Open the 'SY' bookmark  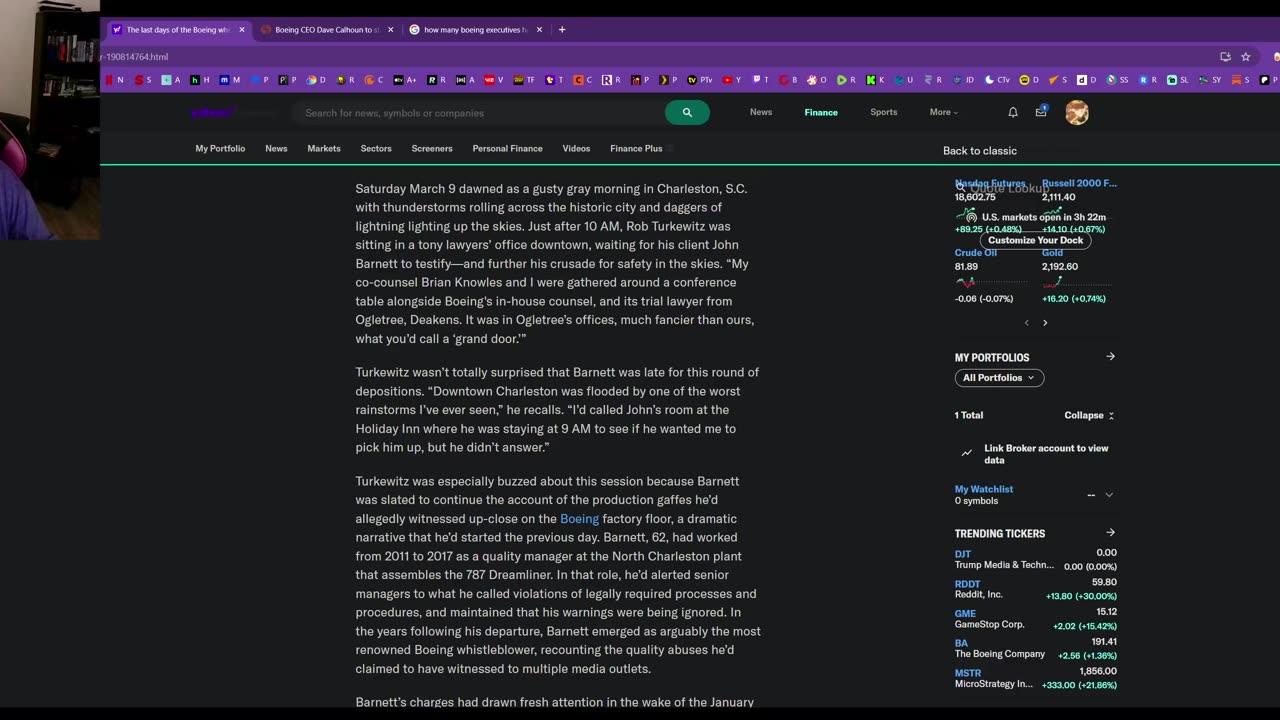coord(1210,80)
